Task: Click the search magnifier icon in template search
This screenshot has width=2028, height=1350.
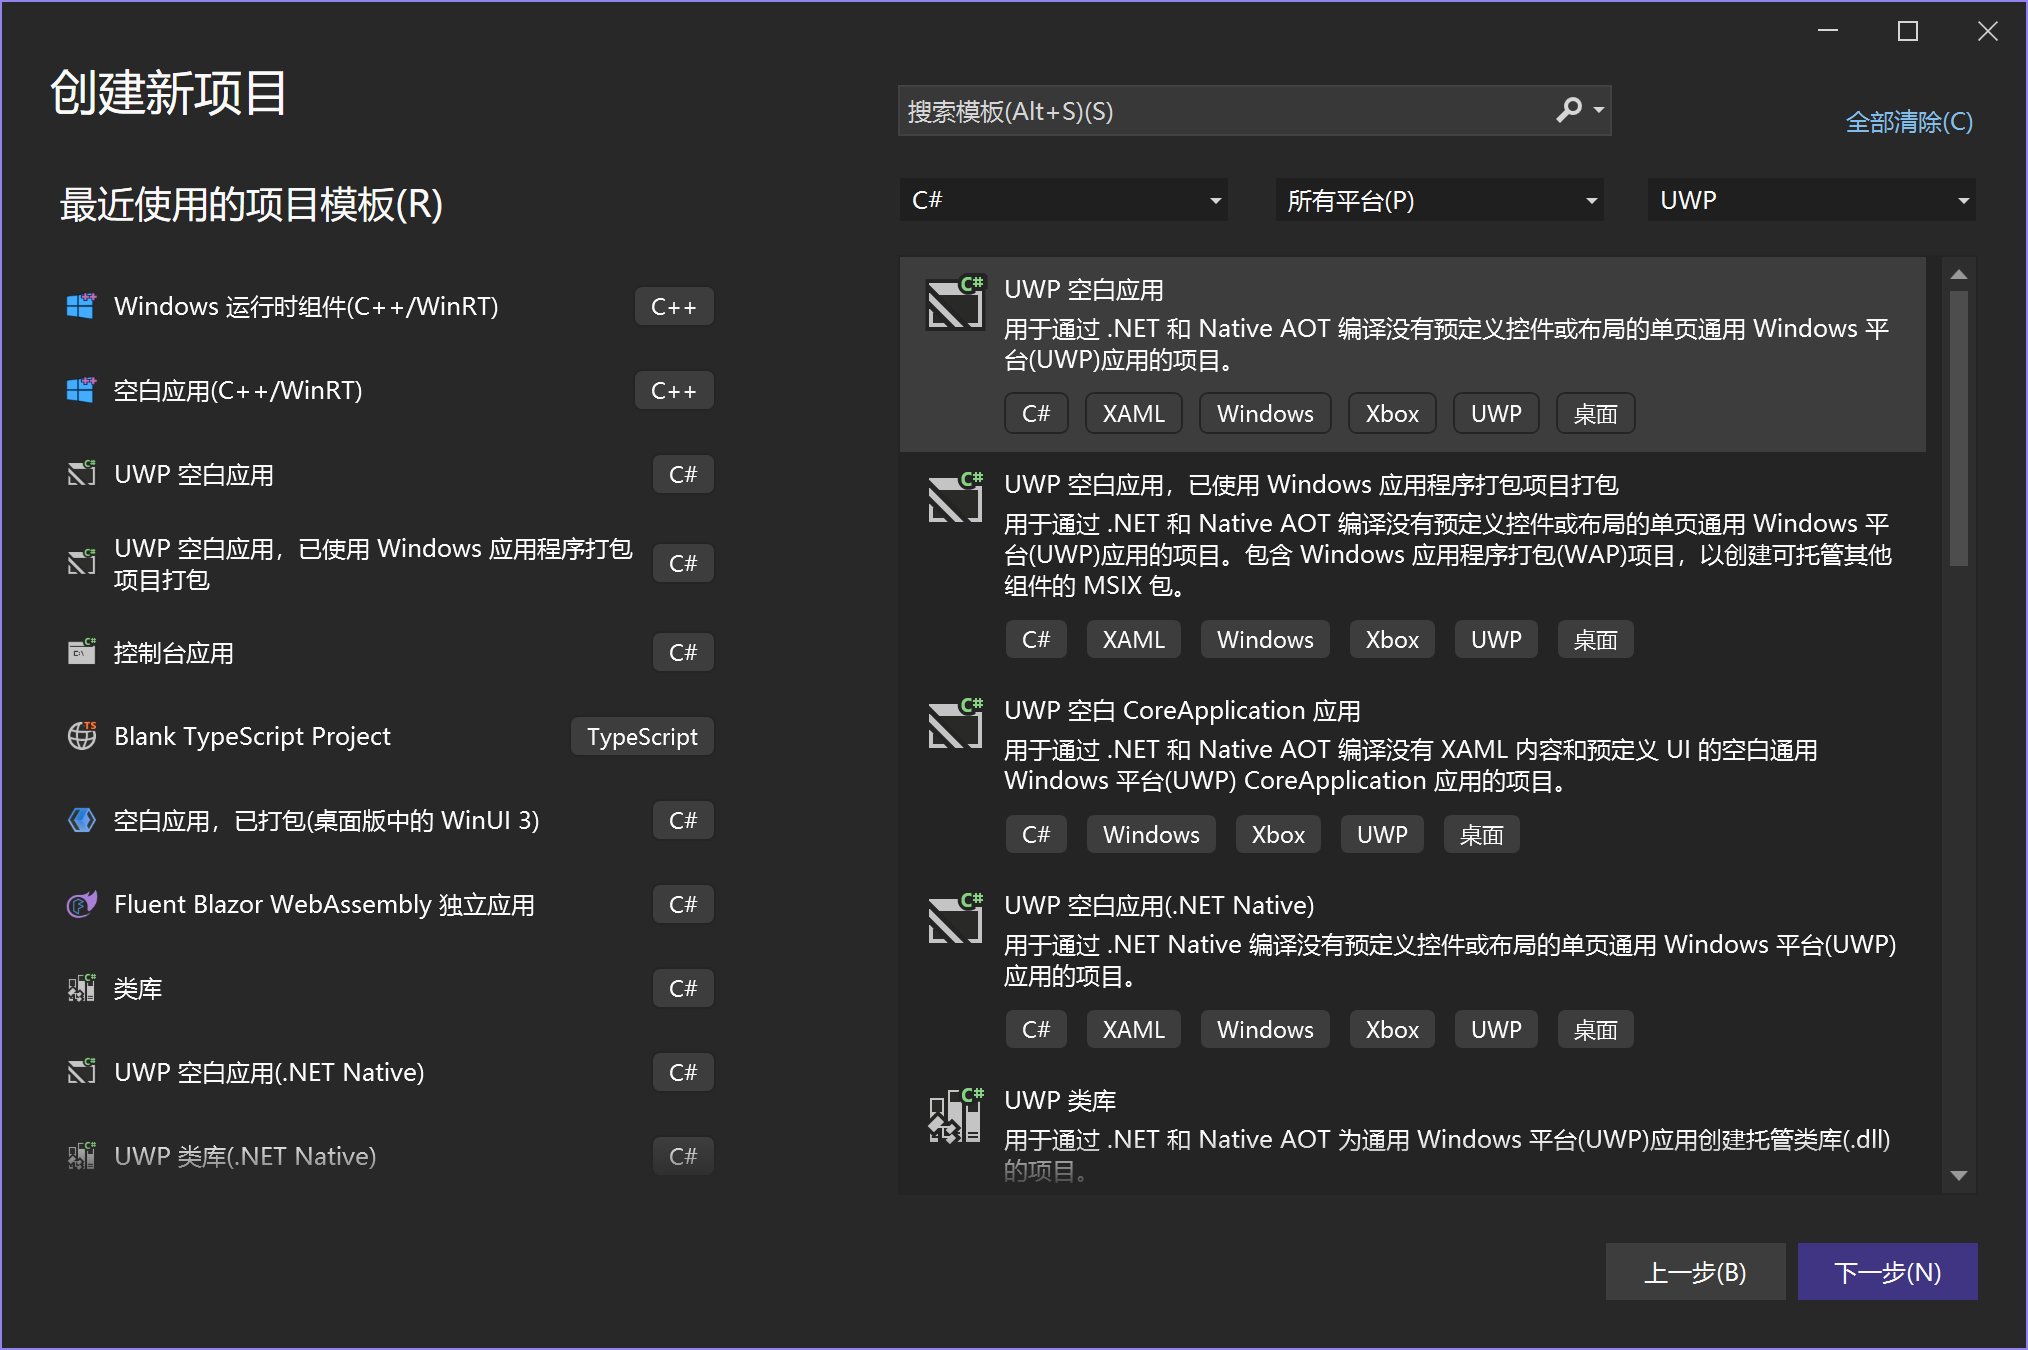Action: [1568, 110]
